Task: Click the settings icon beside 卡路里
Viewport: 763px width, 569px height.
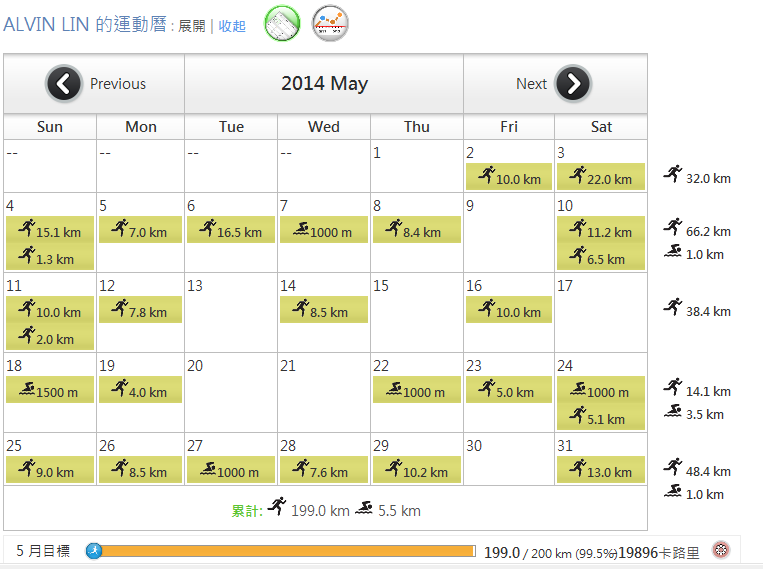Action: [x=720, y=550]
